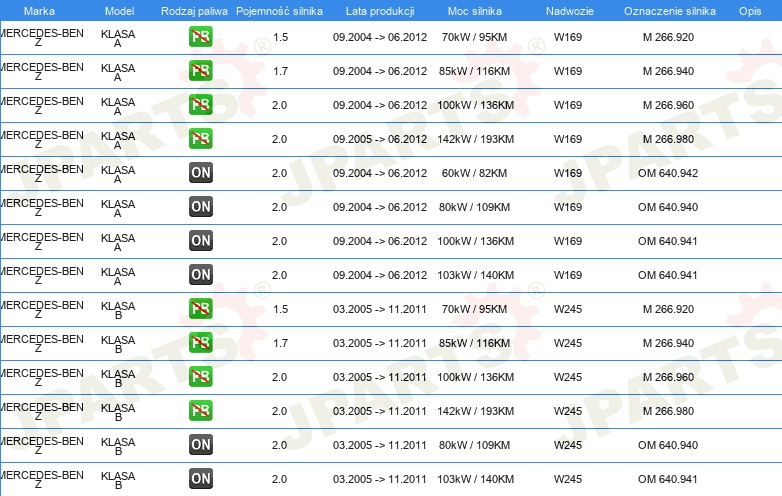This screenshot has height=496, width=782.
Task: Select KLASA A in the 60kW row
Action: [x=118, y=174]
